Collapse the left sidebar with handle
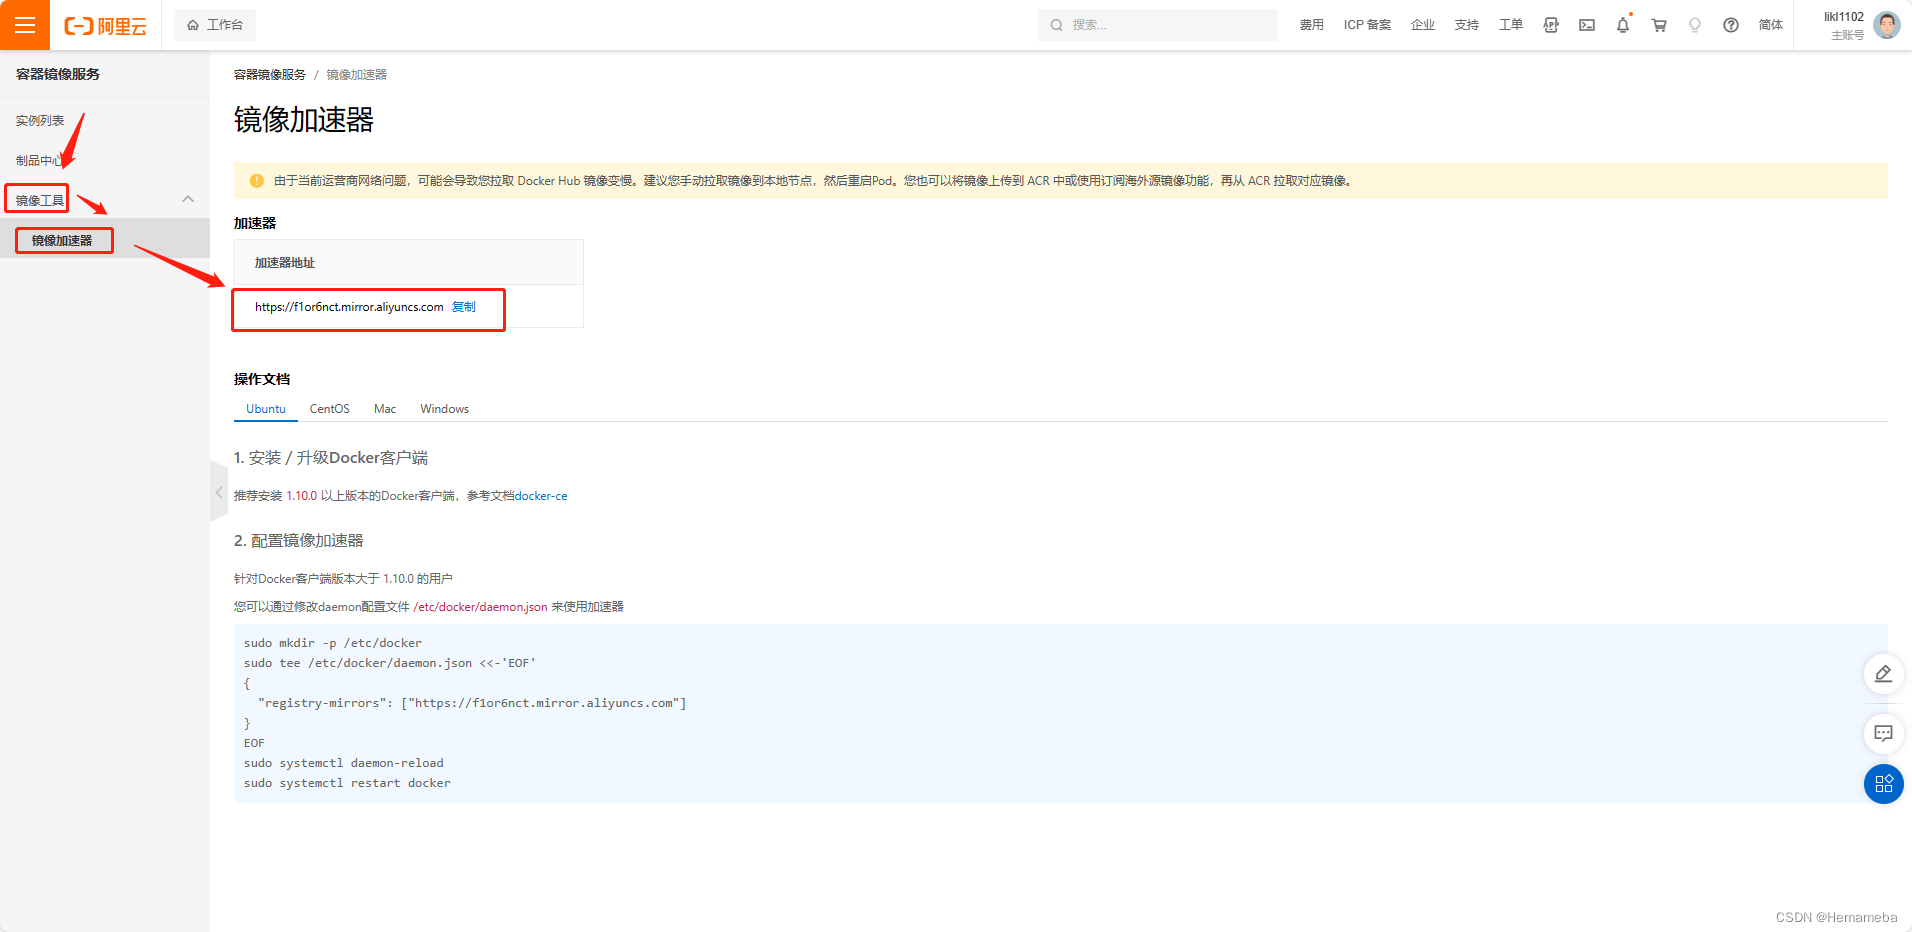 219,492
